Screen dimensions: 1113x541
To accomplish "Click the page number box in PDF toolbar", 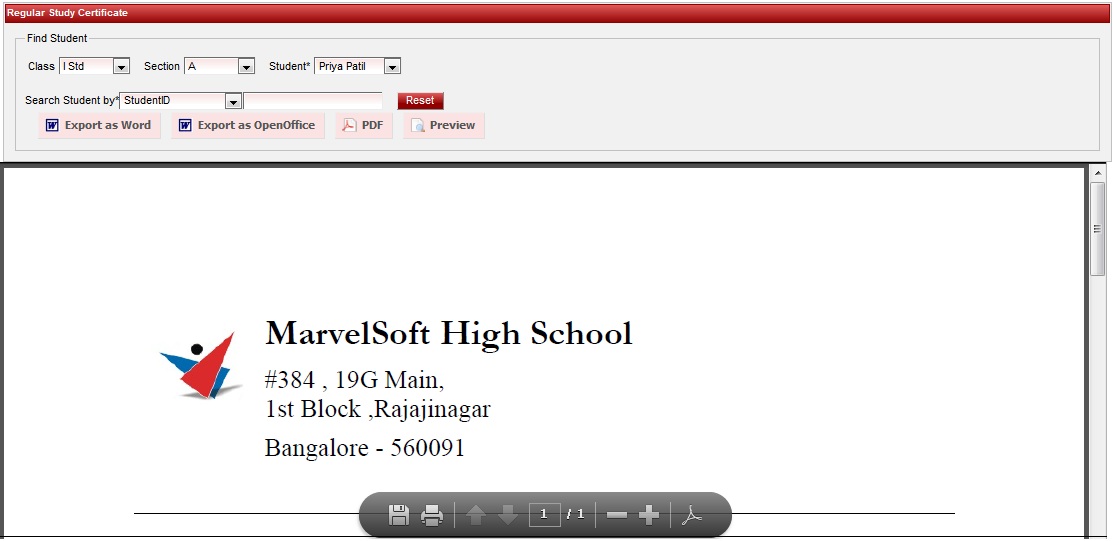I will point(544,515).
